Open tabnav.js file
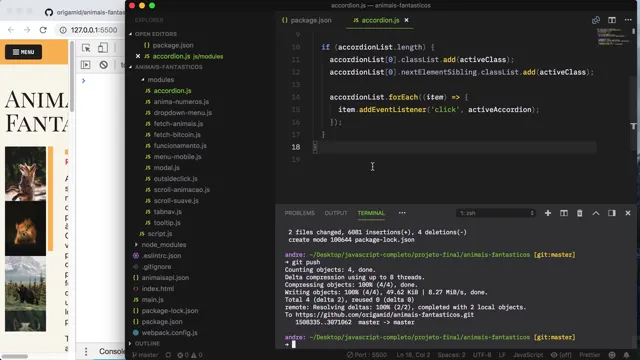The width and height of the screenshot is (640, 360). tap(168, 212)
